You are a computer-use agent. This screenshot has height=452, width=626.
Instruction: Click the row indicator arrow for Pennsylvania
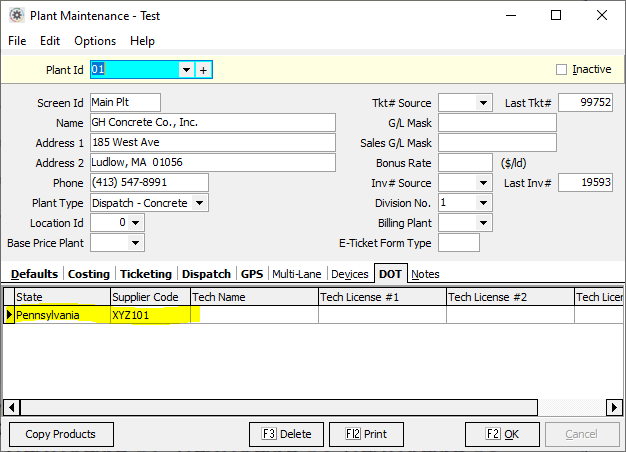9,315
